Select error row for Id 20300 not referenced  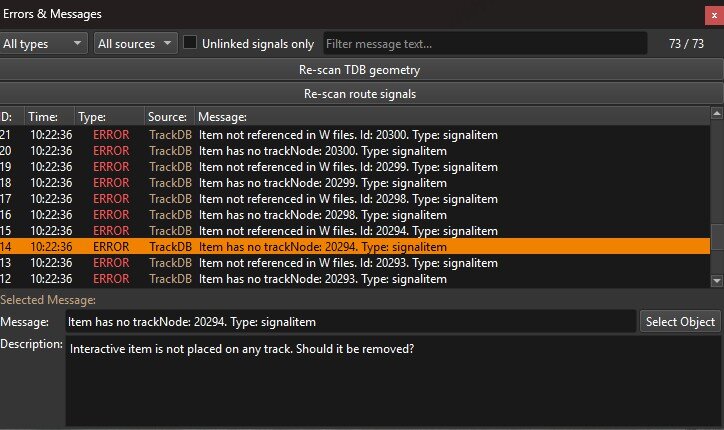[x=355, y=135]
